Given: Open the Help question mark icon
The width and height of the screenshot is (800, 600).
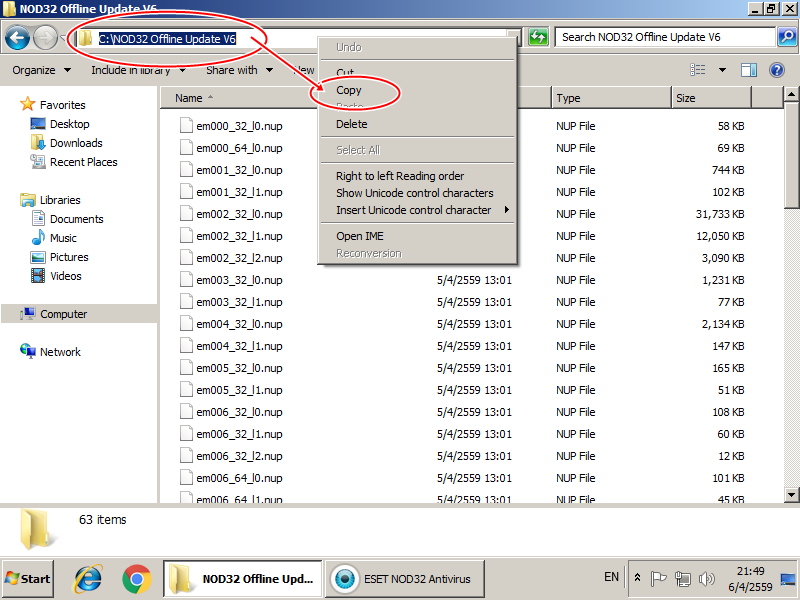Looking at the screenshot, I should click(x=777, y=70).
